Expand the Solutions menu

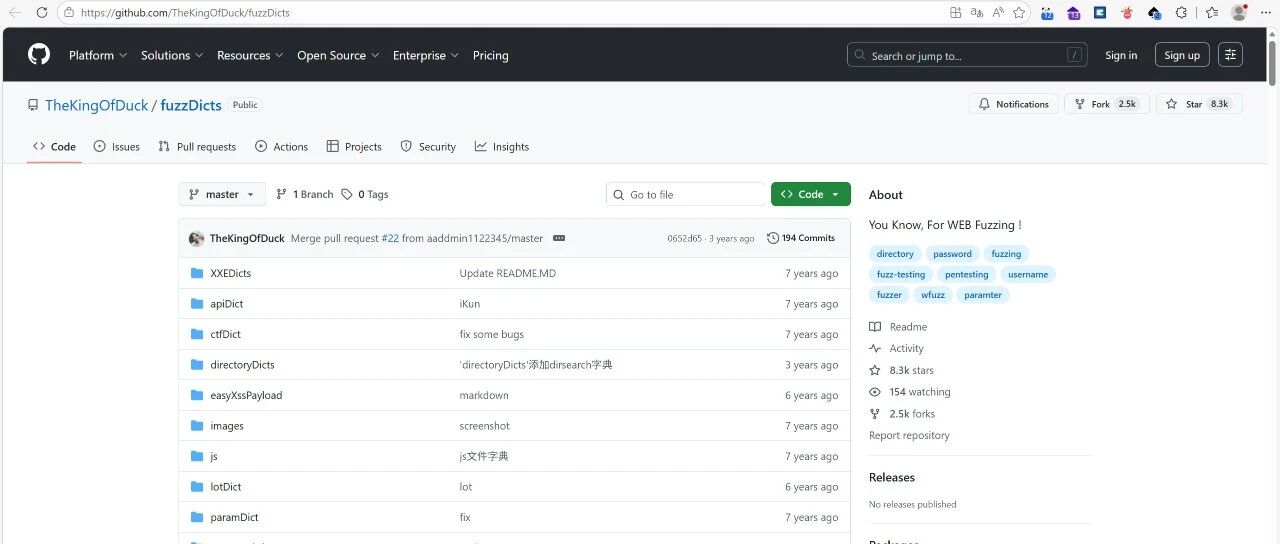point(172,55)
